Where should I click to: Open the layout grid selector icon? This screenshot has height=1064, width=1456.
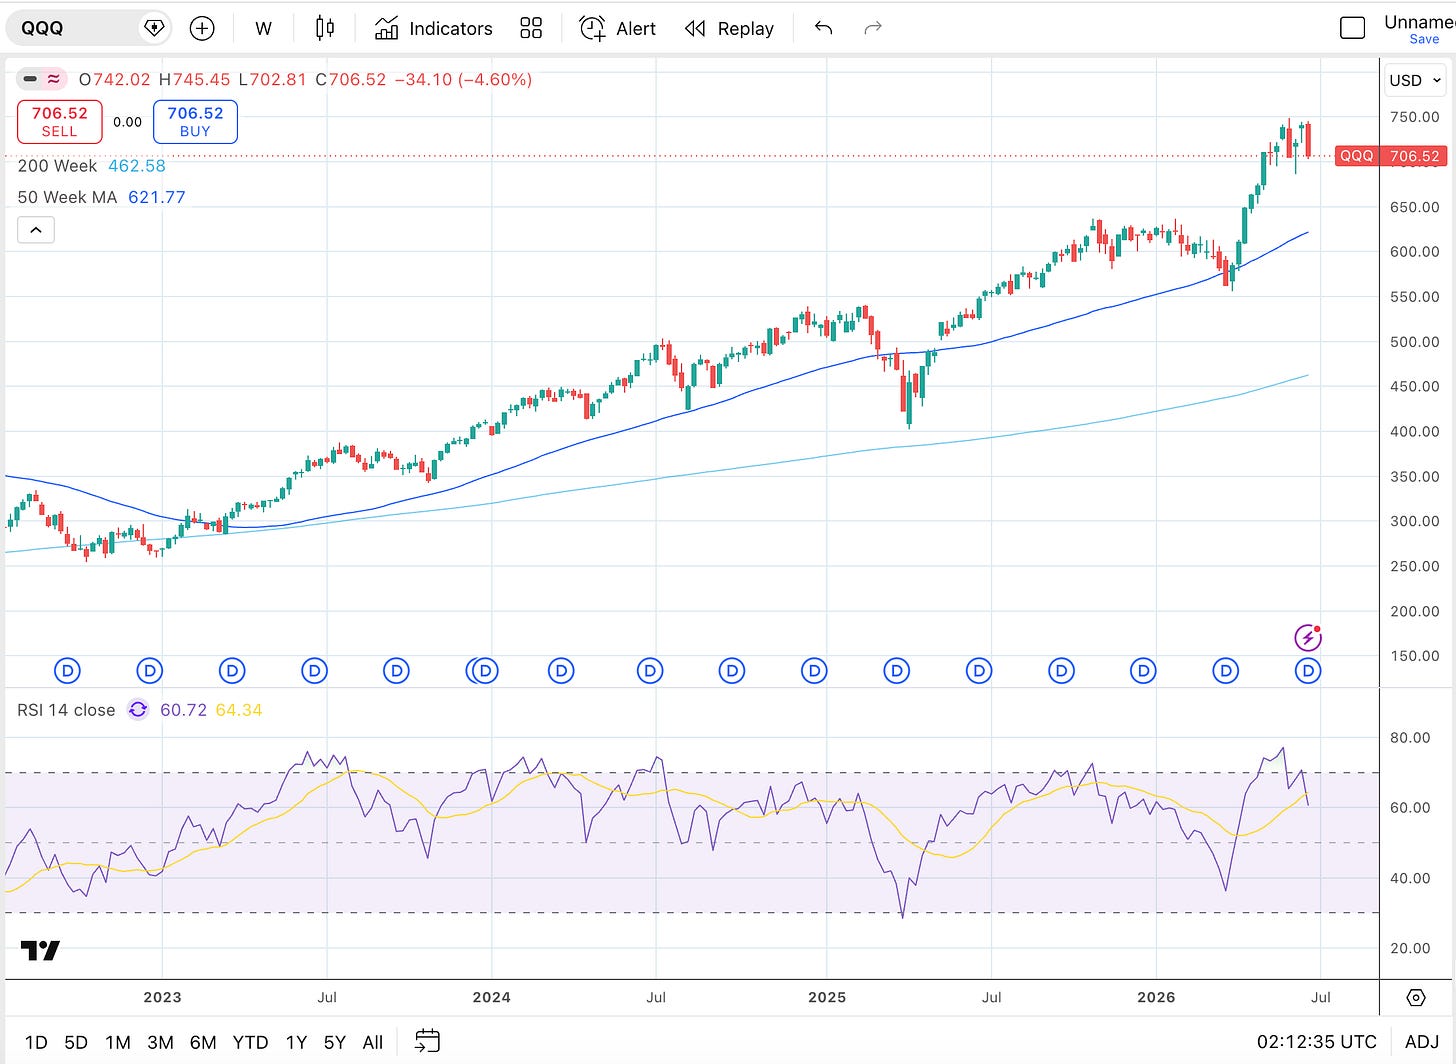click(x=531, y=28)
